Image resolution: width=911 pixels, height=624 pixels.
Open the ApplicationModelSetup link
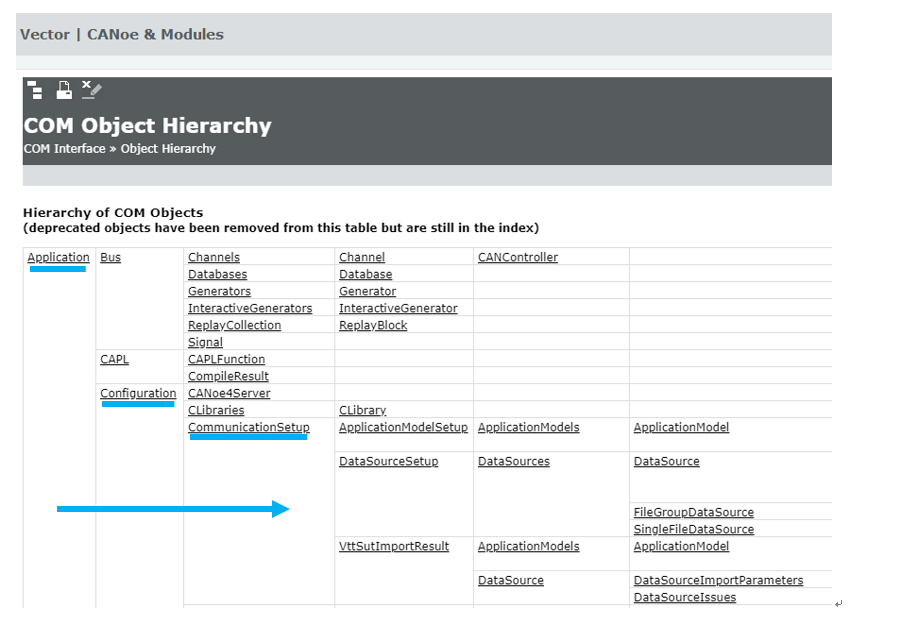coord(403,427)
